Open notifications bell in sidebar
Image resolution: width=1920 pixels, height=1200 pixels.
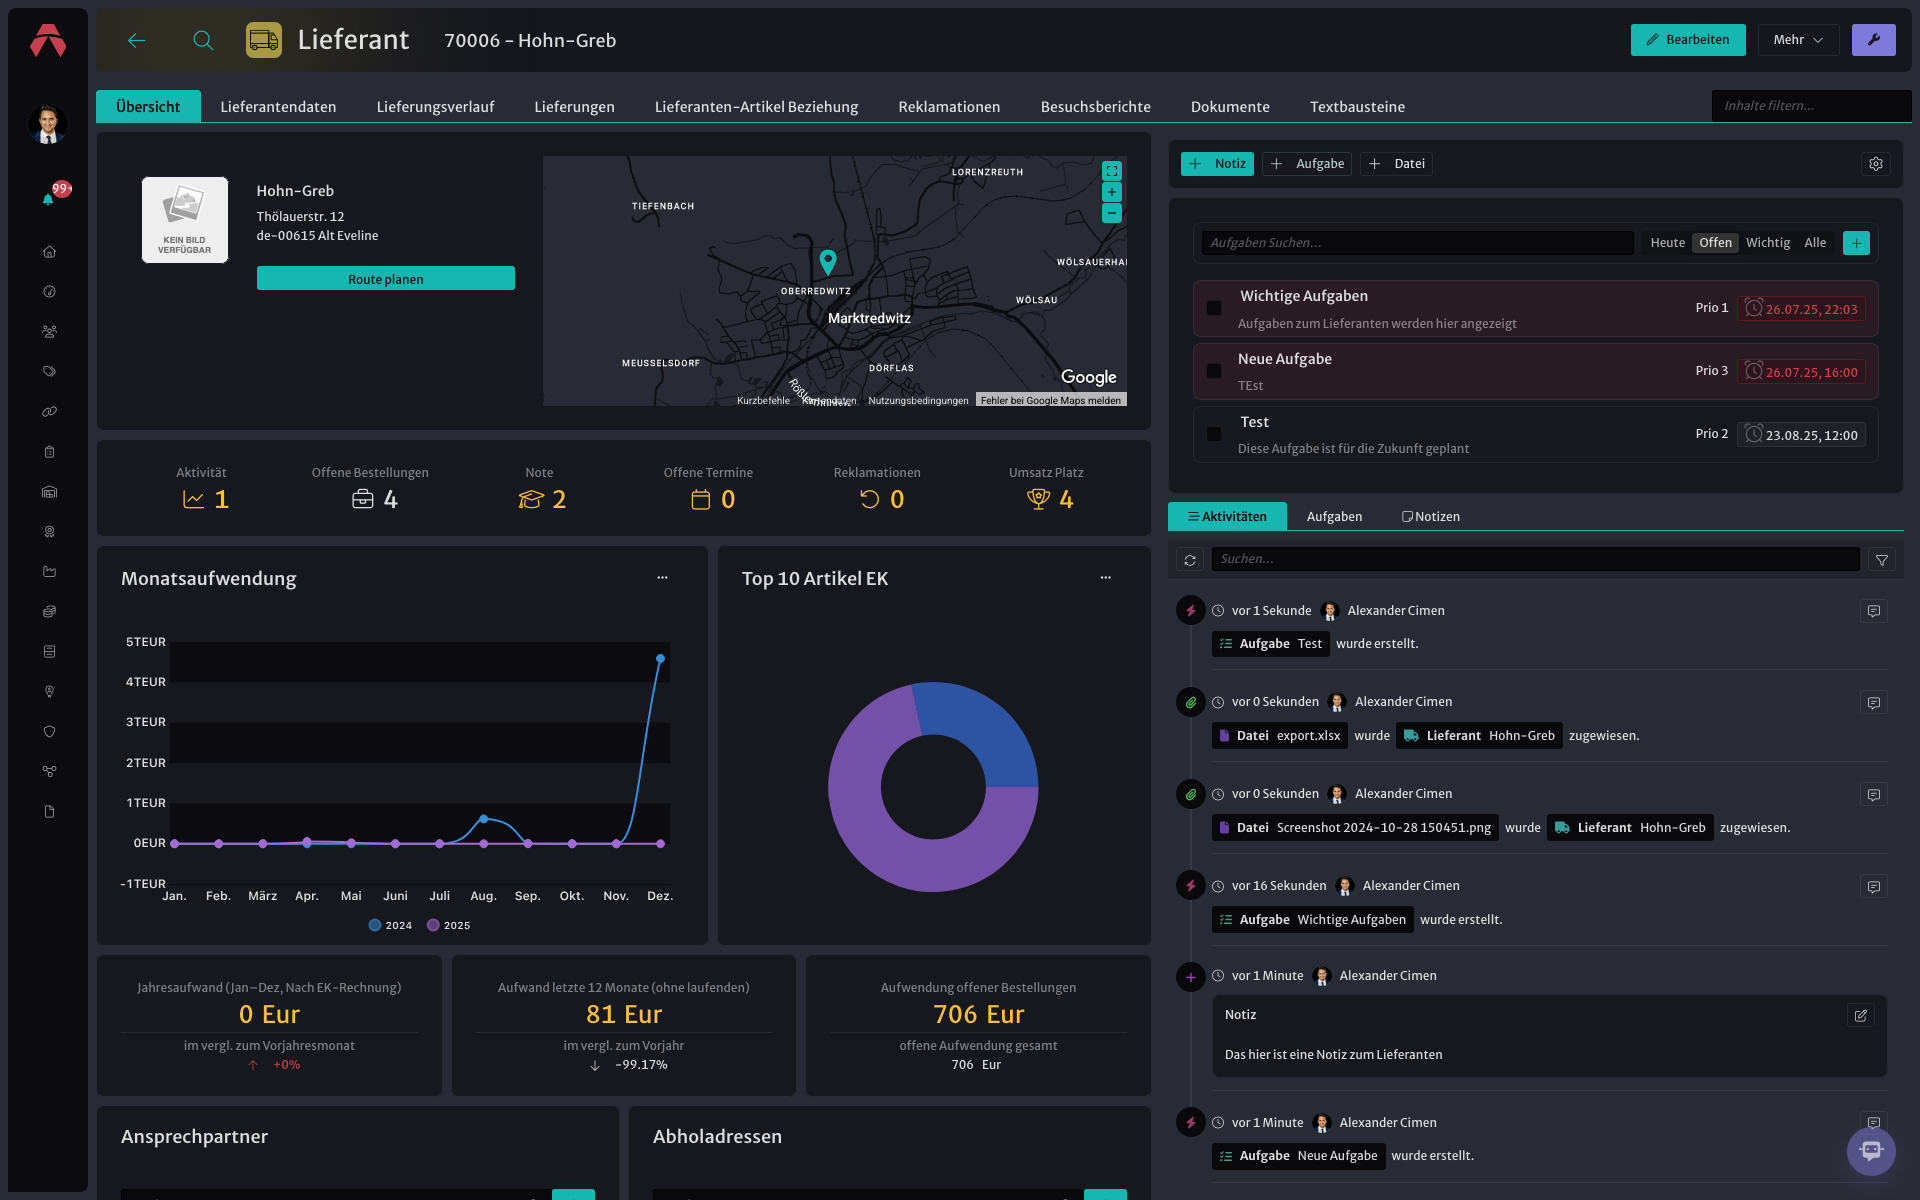[x=48, y=199]
